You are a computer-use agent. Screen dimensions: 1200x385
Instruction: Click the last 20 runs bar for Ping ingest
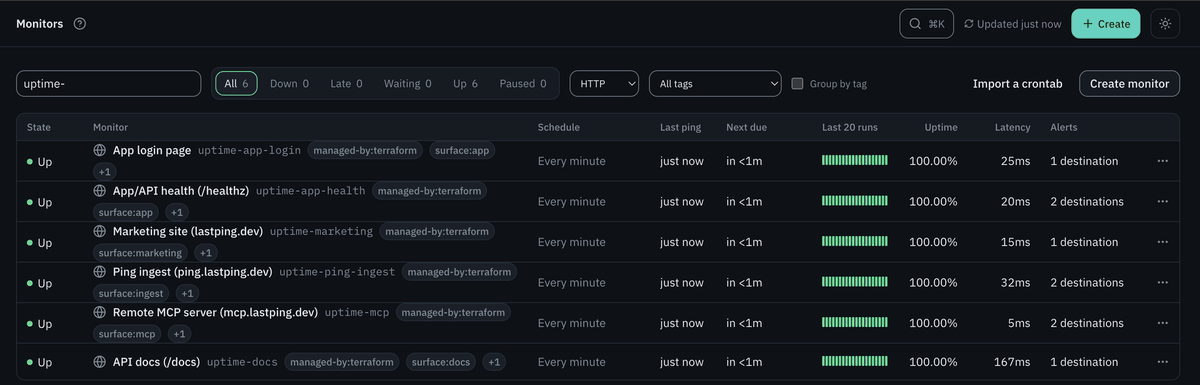[855, 283]
